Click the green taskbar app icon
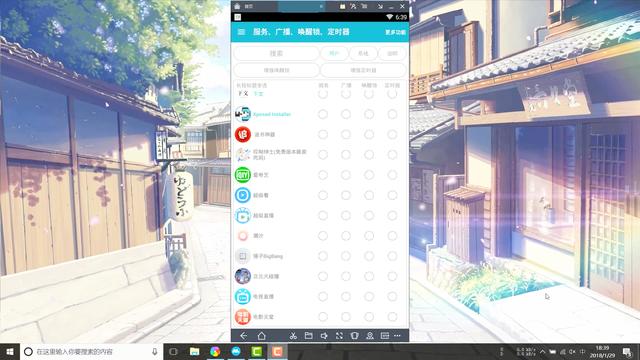The width and height of the screenshot is (640, 360). [257, 351]
